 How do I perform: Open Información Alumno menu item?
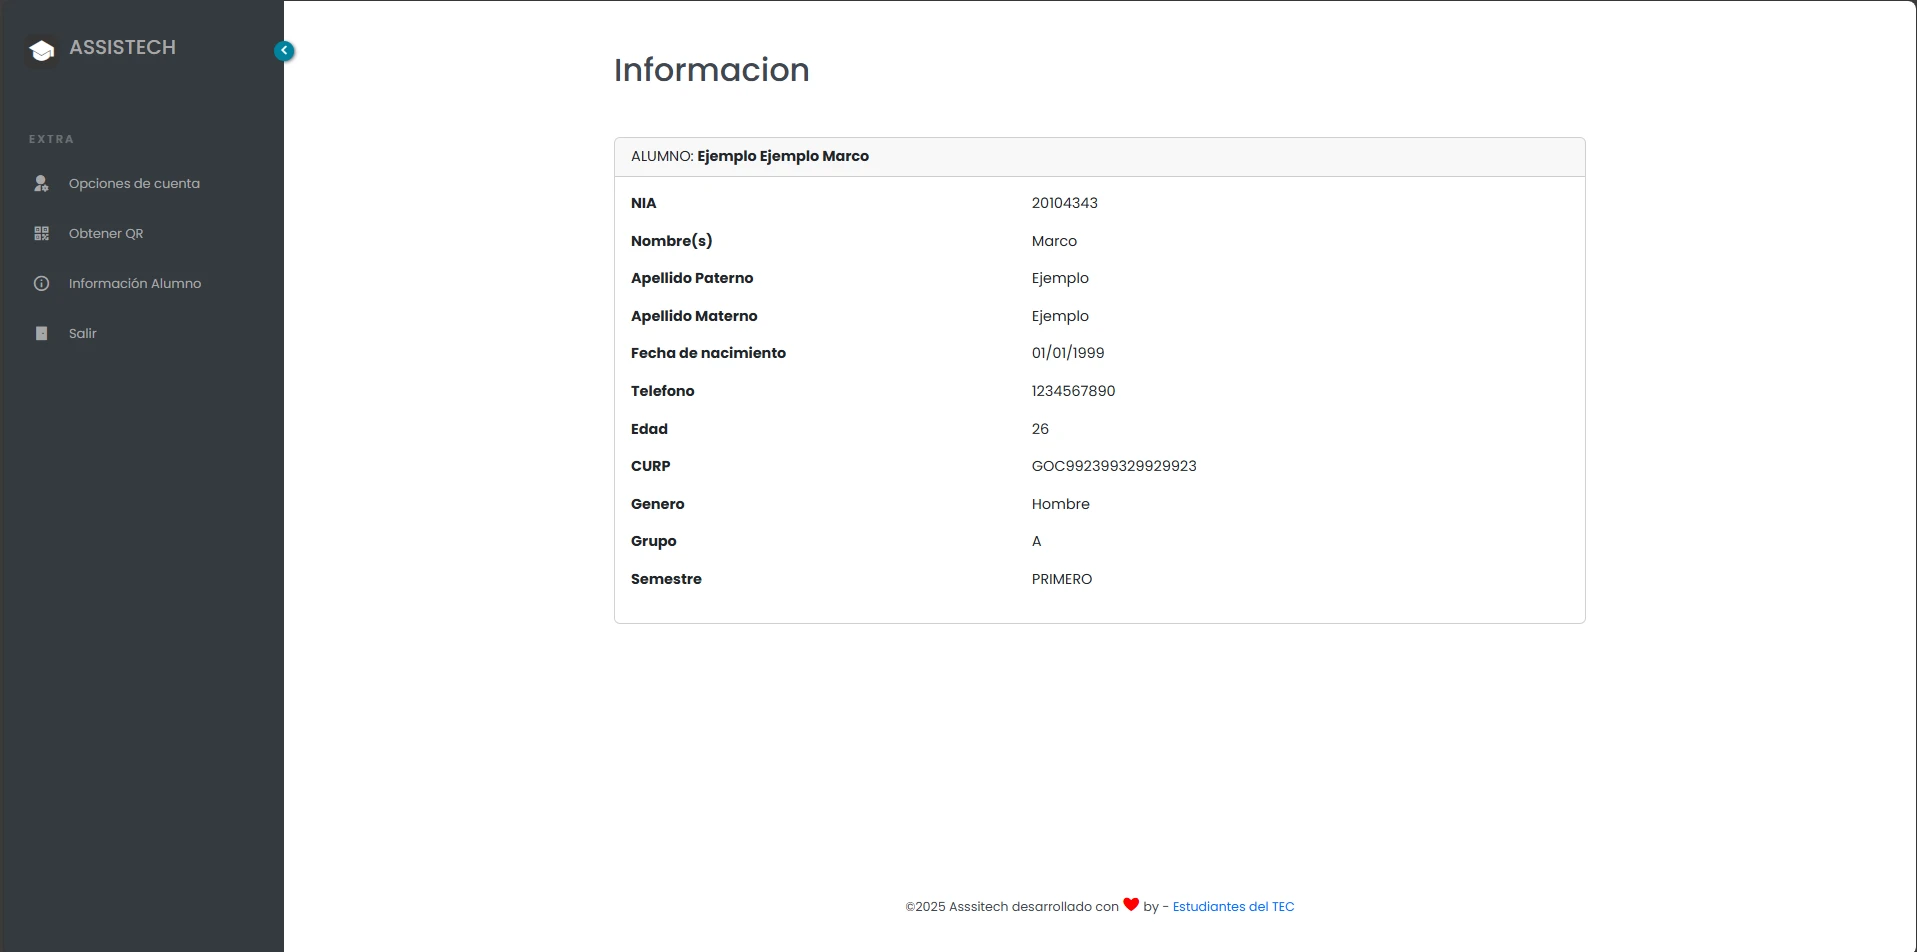(135, 283)
